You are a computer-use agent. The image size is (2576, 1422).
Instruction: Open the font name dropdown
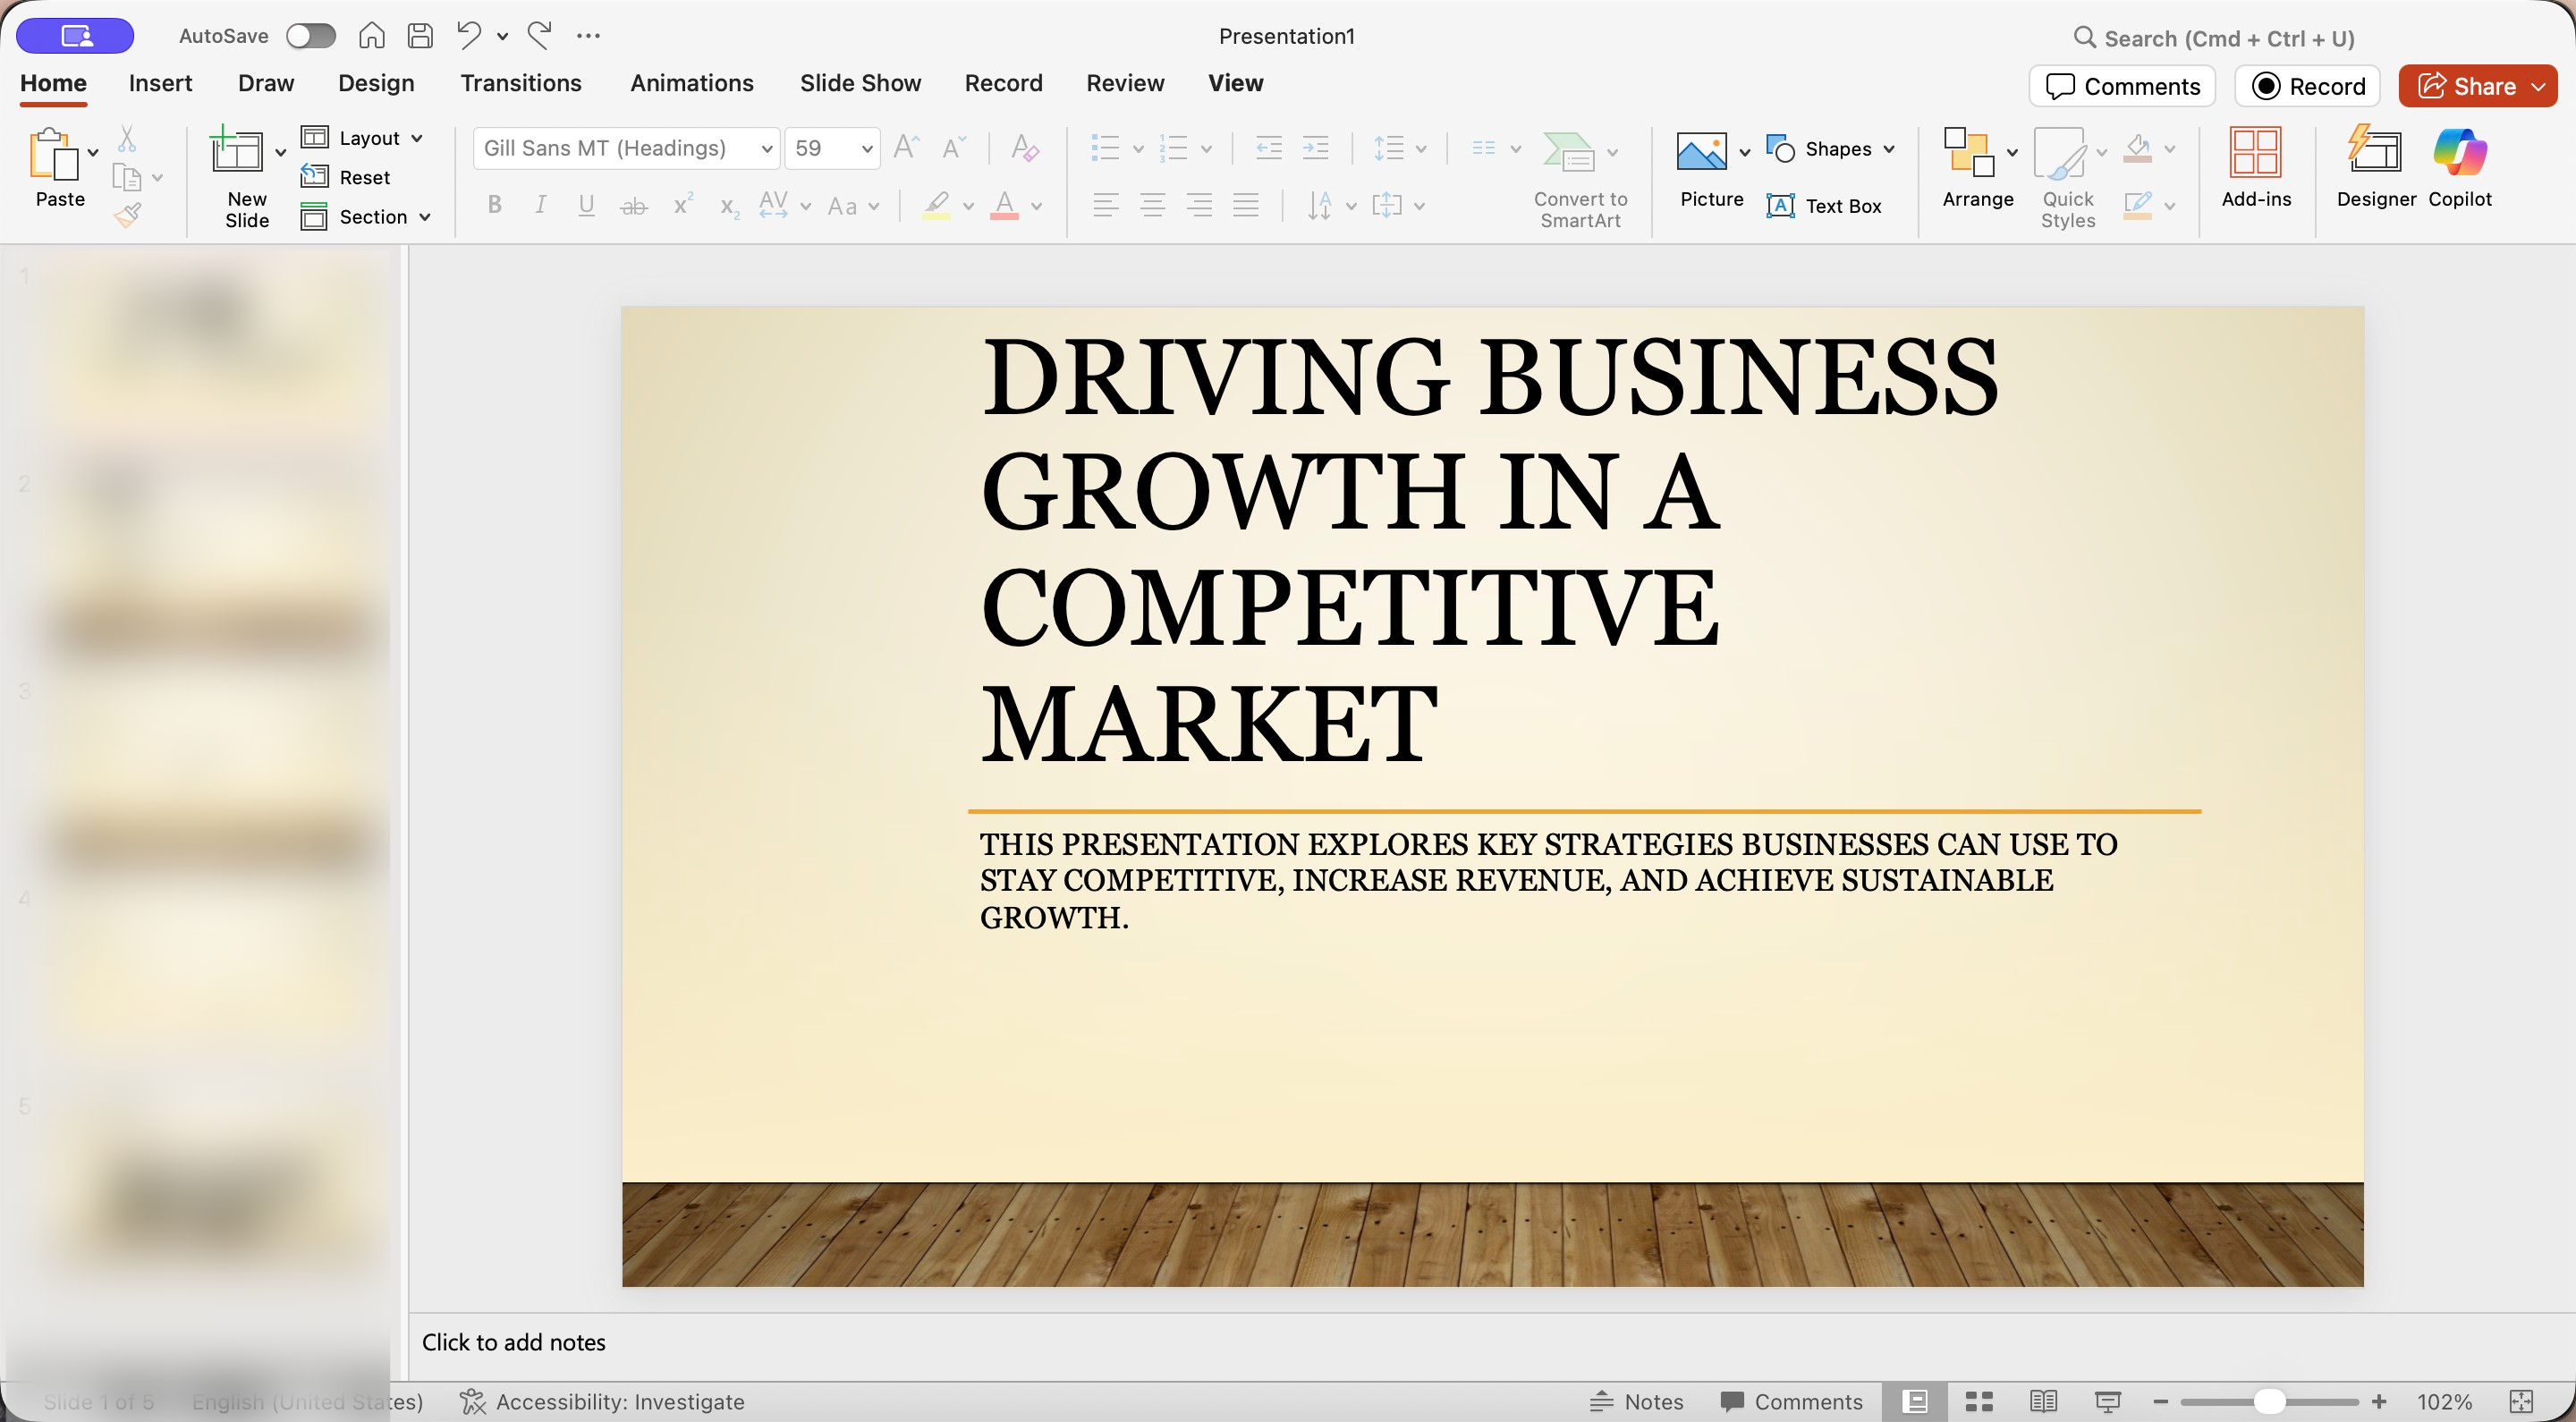766,149
